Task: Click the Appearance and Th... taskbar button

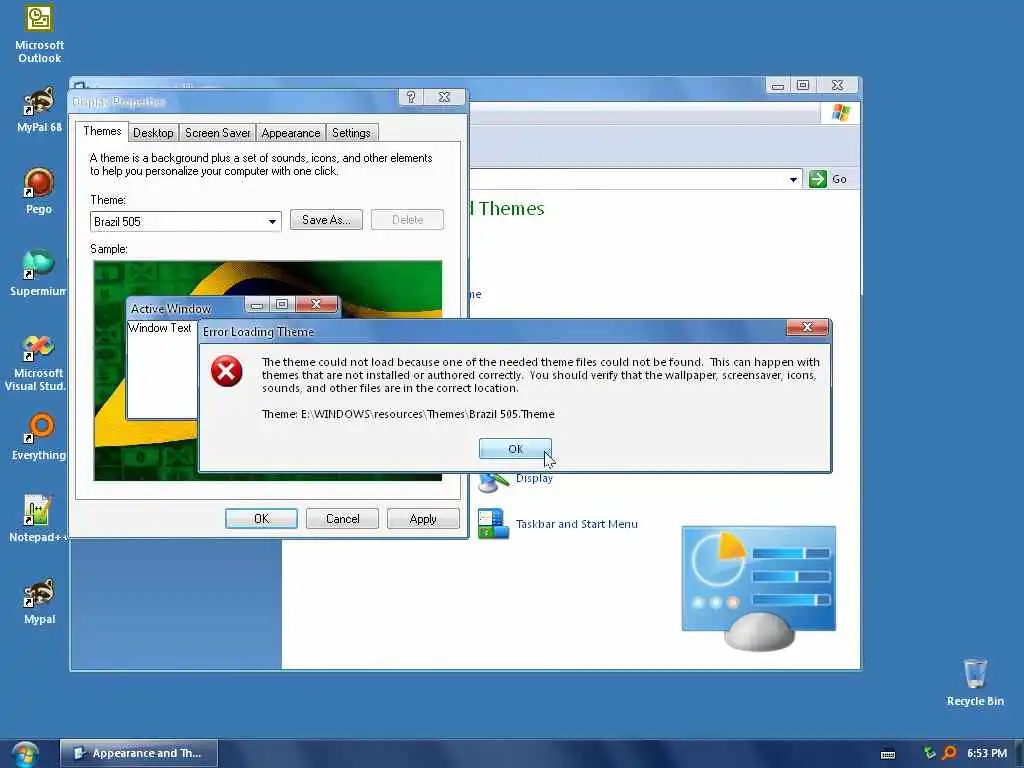Action: click(139, 753)
